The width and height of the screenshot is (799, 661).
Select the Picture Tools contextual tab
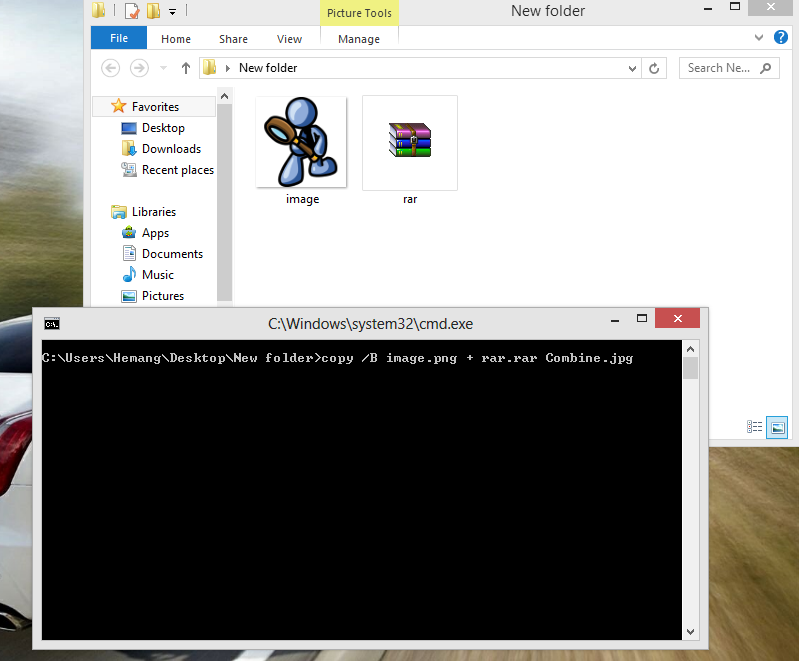pyautogui.click(x=359, y=13)
